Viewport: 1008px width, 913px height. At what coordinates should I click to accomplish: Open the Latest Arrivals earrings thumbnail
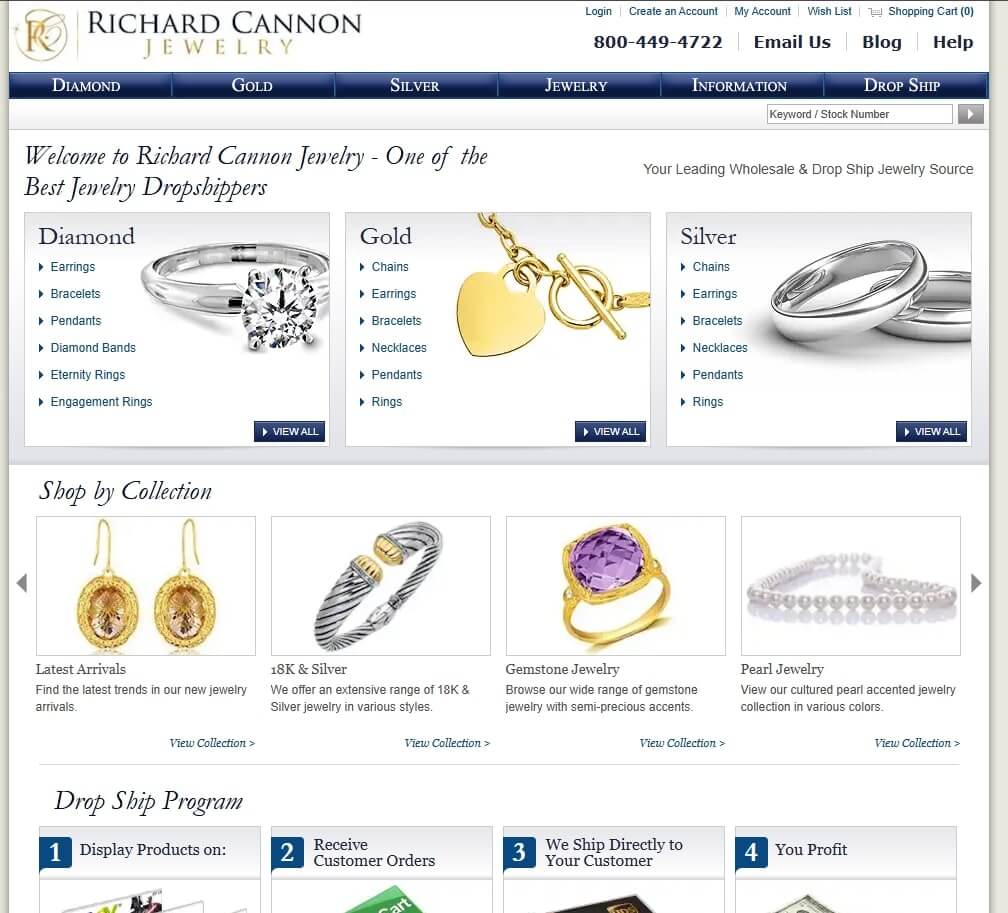point(146,586)
